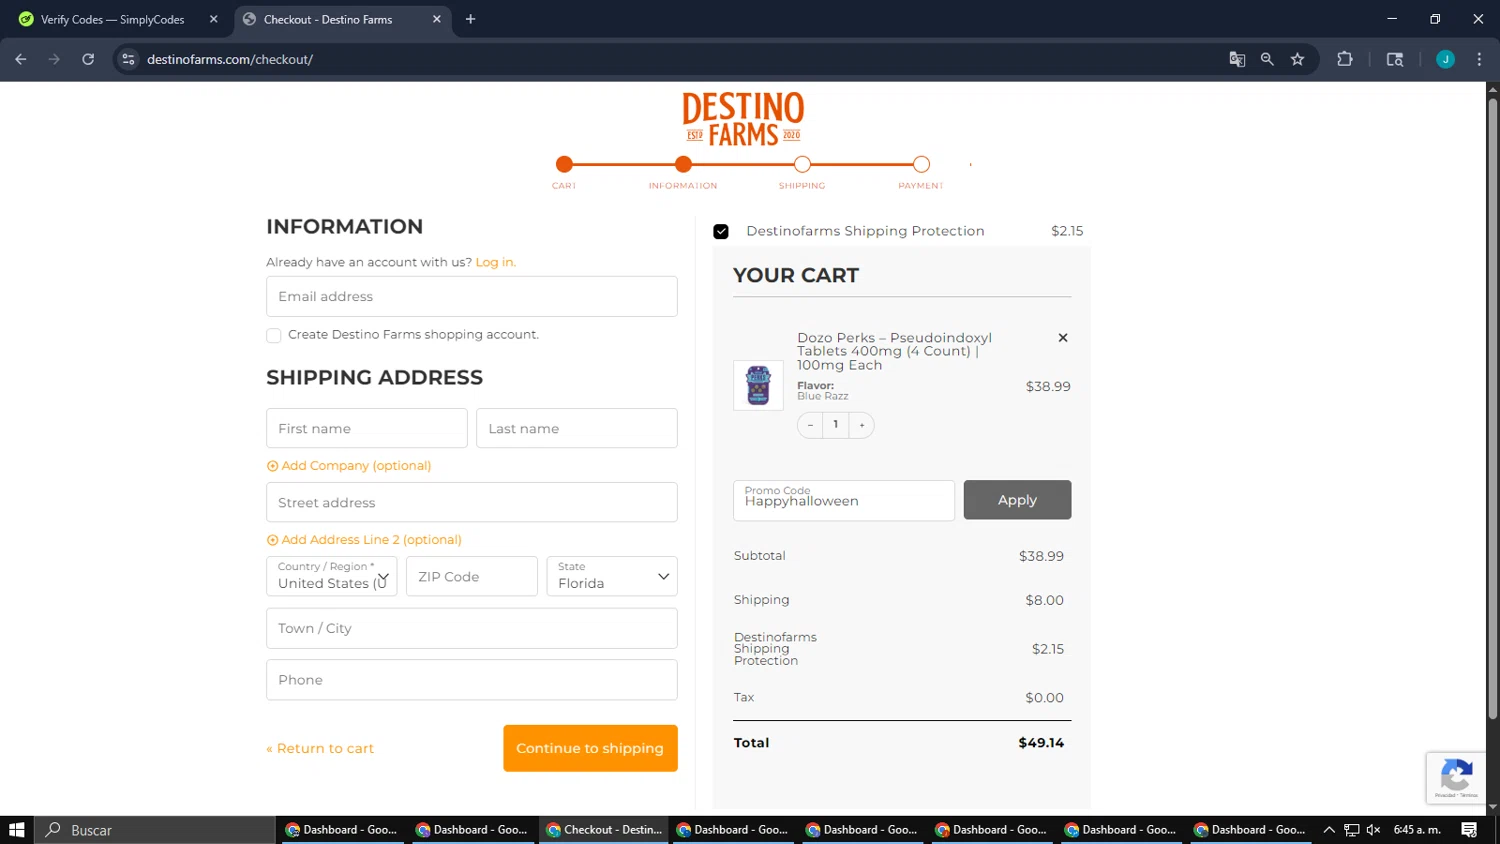The height and width of the screenshot is (844, 1500).
Task: Remove Dozo Perks item from cart
Action: (1063, 338)
